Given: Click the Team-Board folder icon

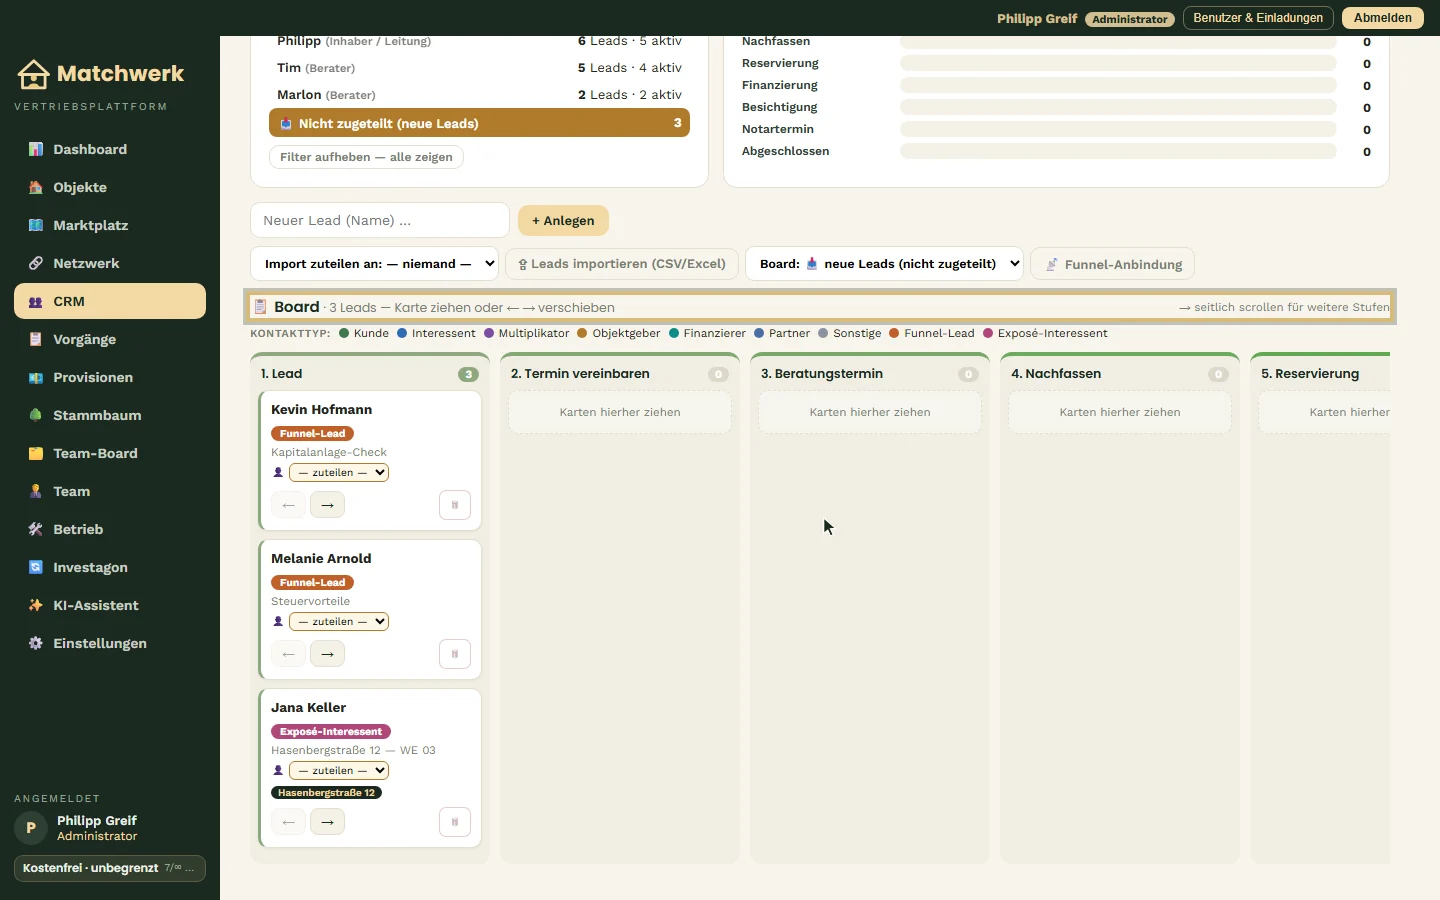Looking at the screenshot, I should coord(36,453).
